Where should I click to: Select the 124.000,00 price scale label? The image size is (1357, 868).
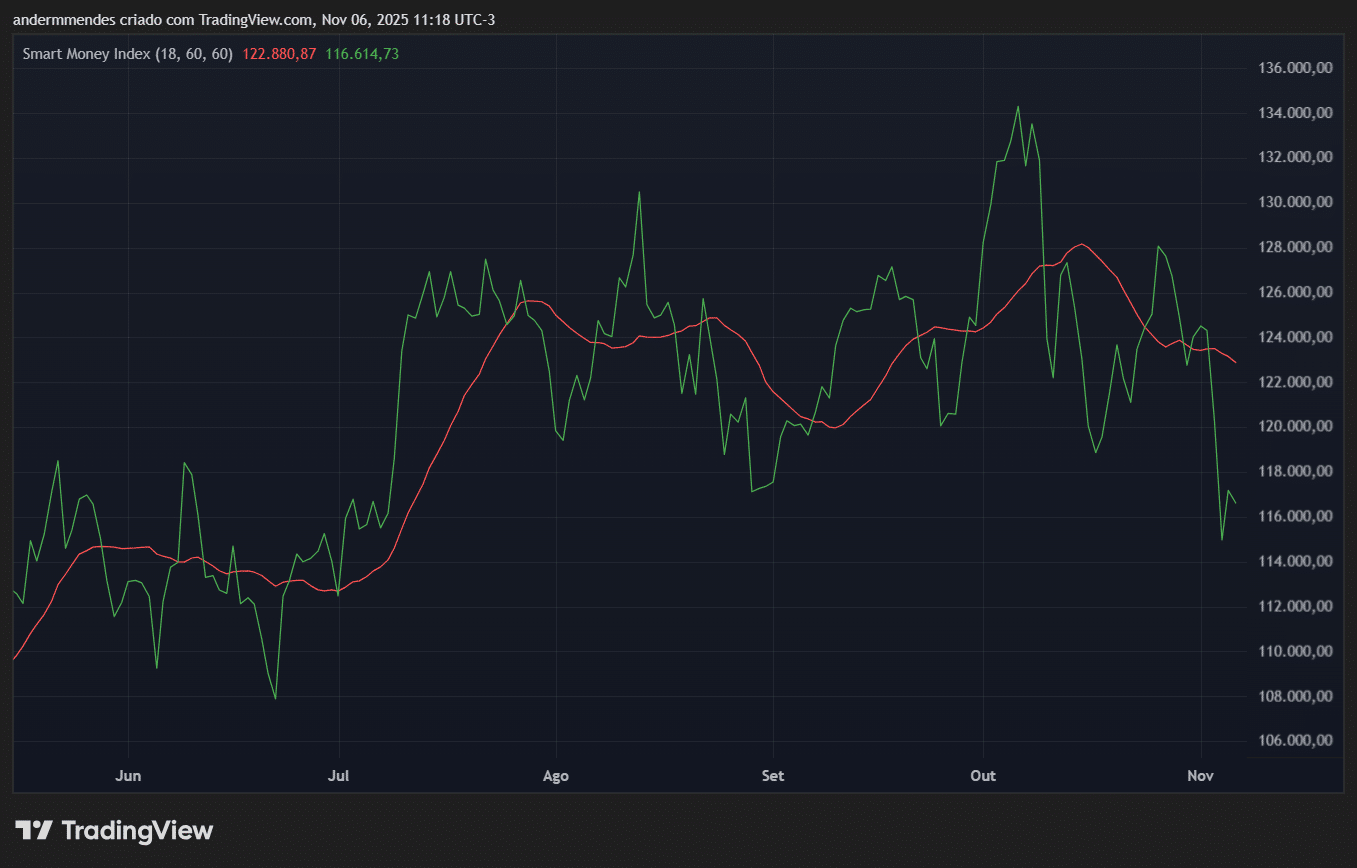point(1294,337)
